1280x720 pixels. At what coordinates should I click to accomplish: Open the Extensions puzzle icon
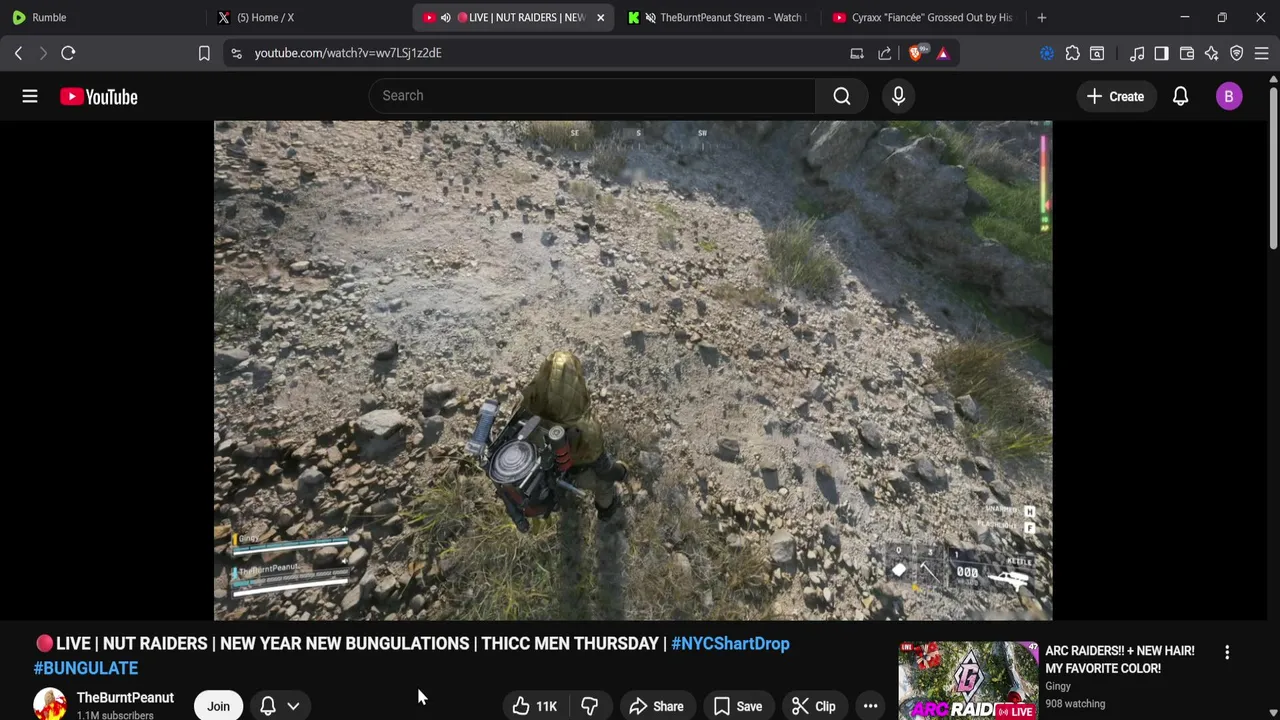click(x=1072, y=53)
